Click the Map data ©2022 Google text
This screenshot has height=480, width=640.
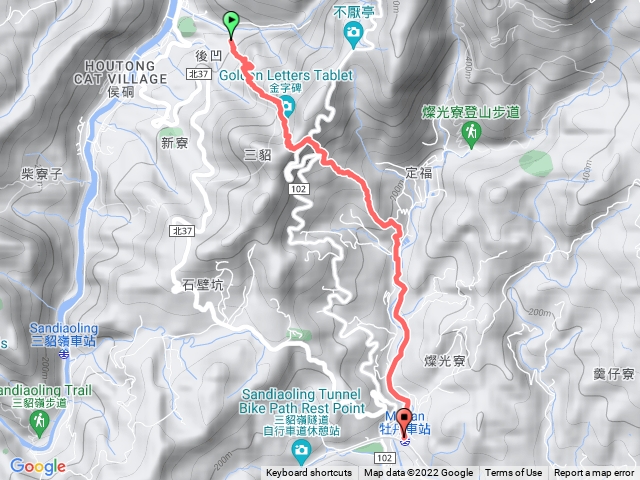tap(418, 473)
